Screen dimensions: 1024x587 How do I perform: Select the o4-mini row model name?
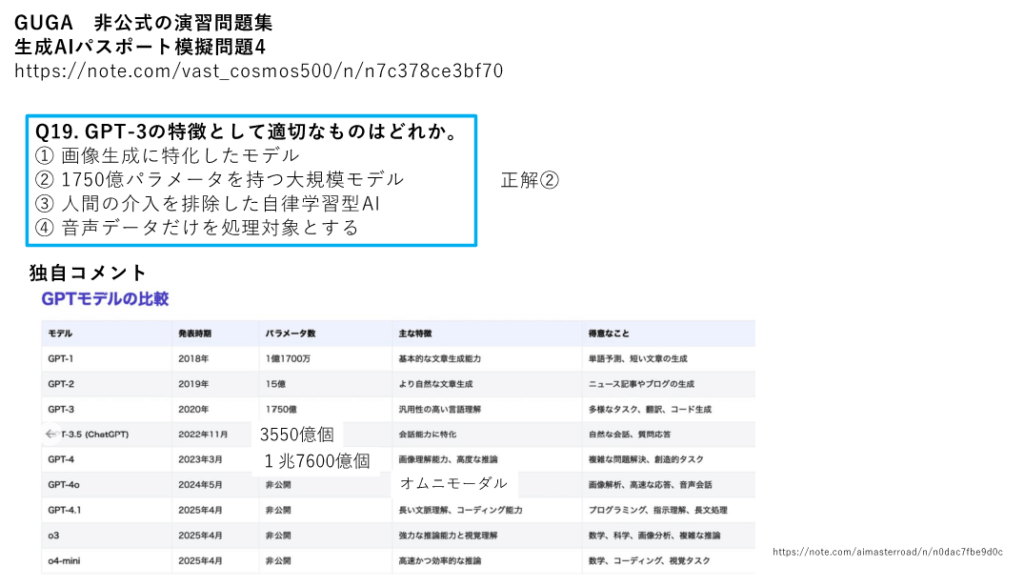coord(65,561)
